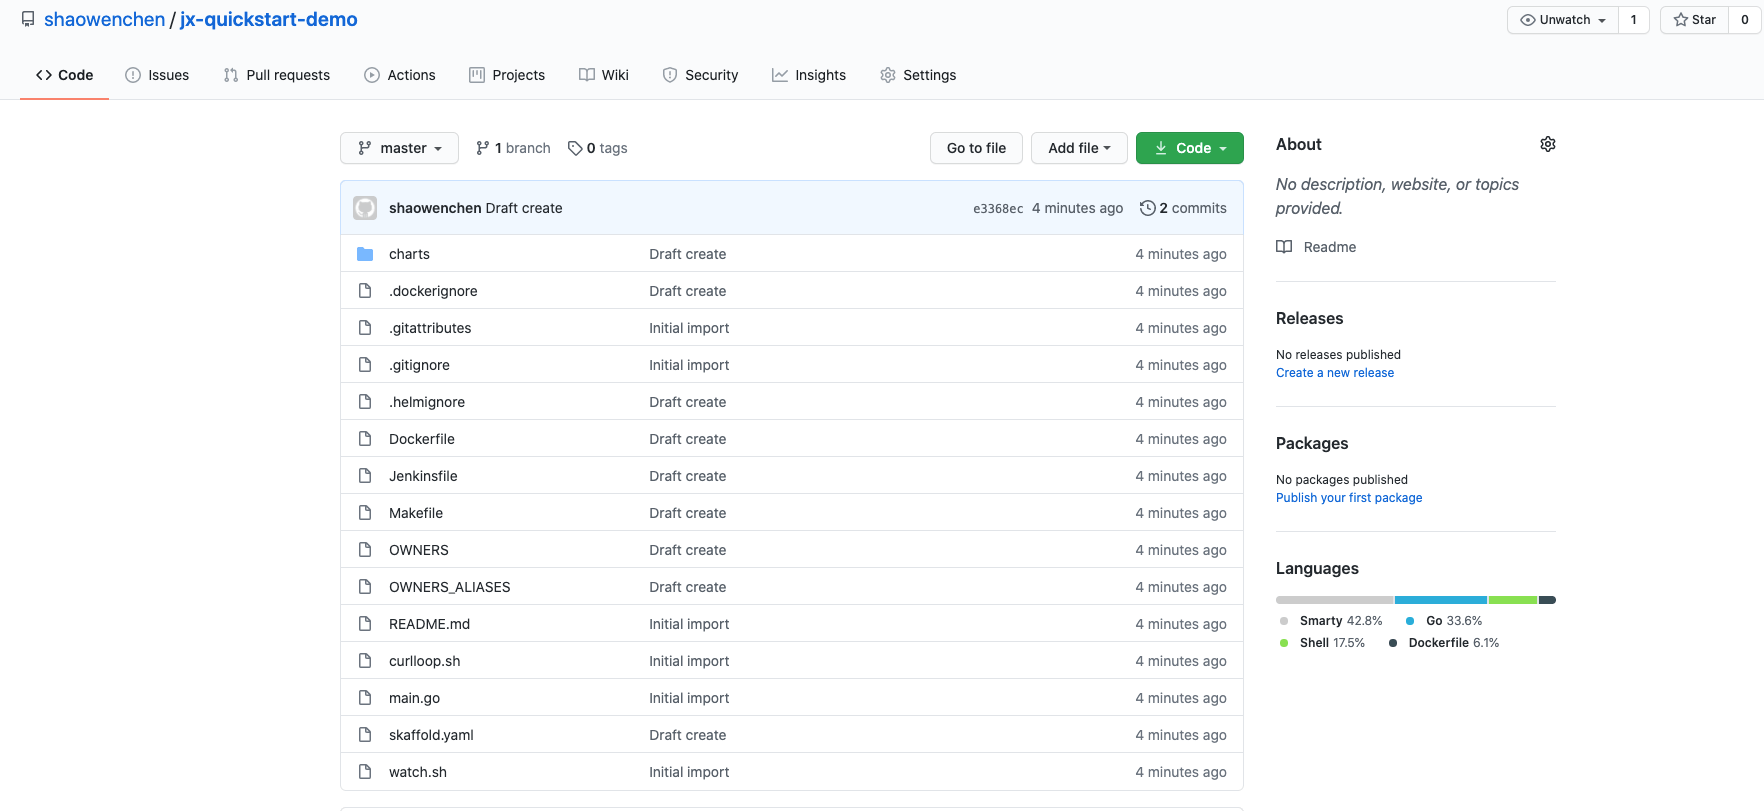Click the curlloop.sh file icon
Viewport: 1764px width, 811px height.
tap(365, 661)
